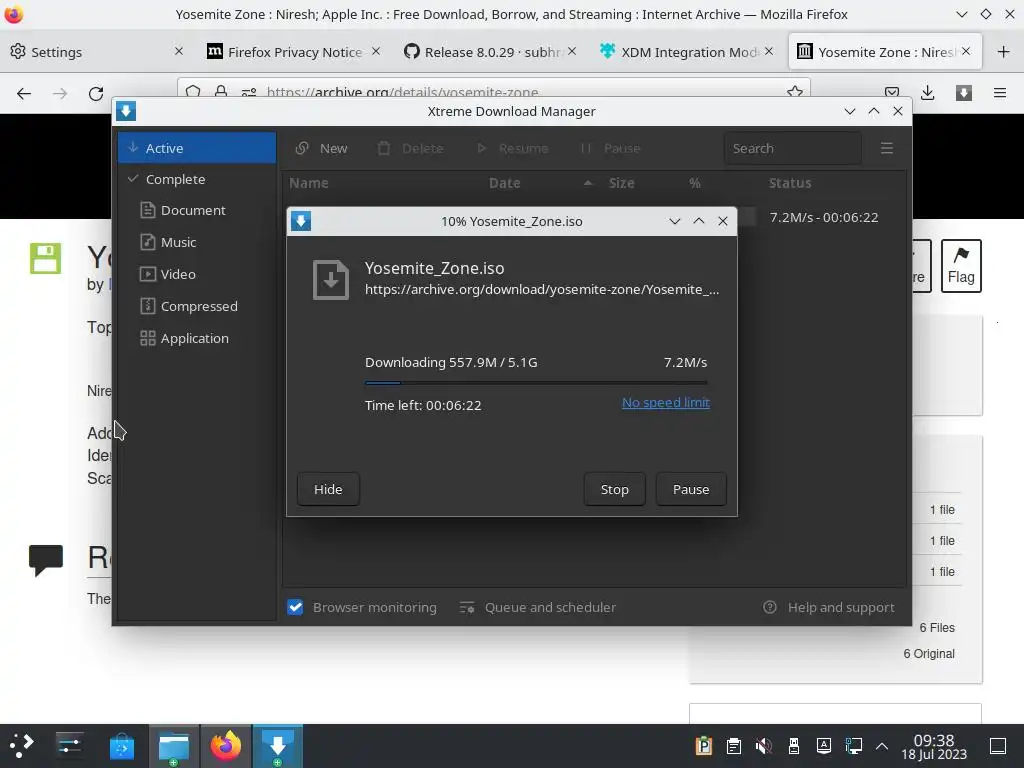Open the Firefox application menu

pos(1000,93)
